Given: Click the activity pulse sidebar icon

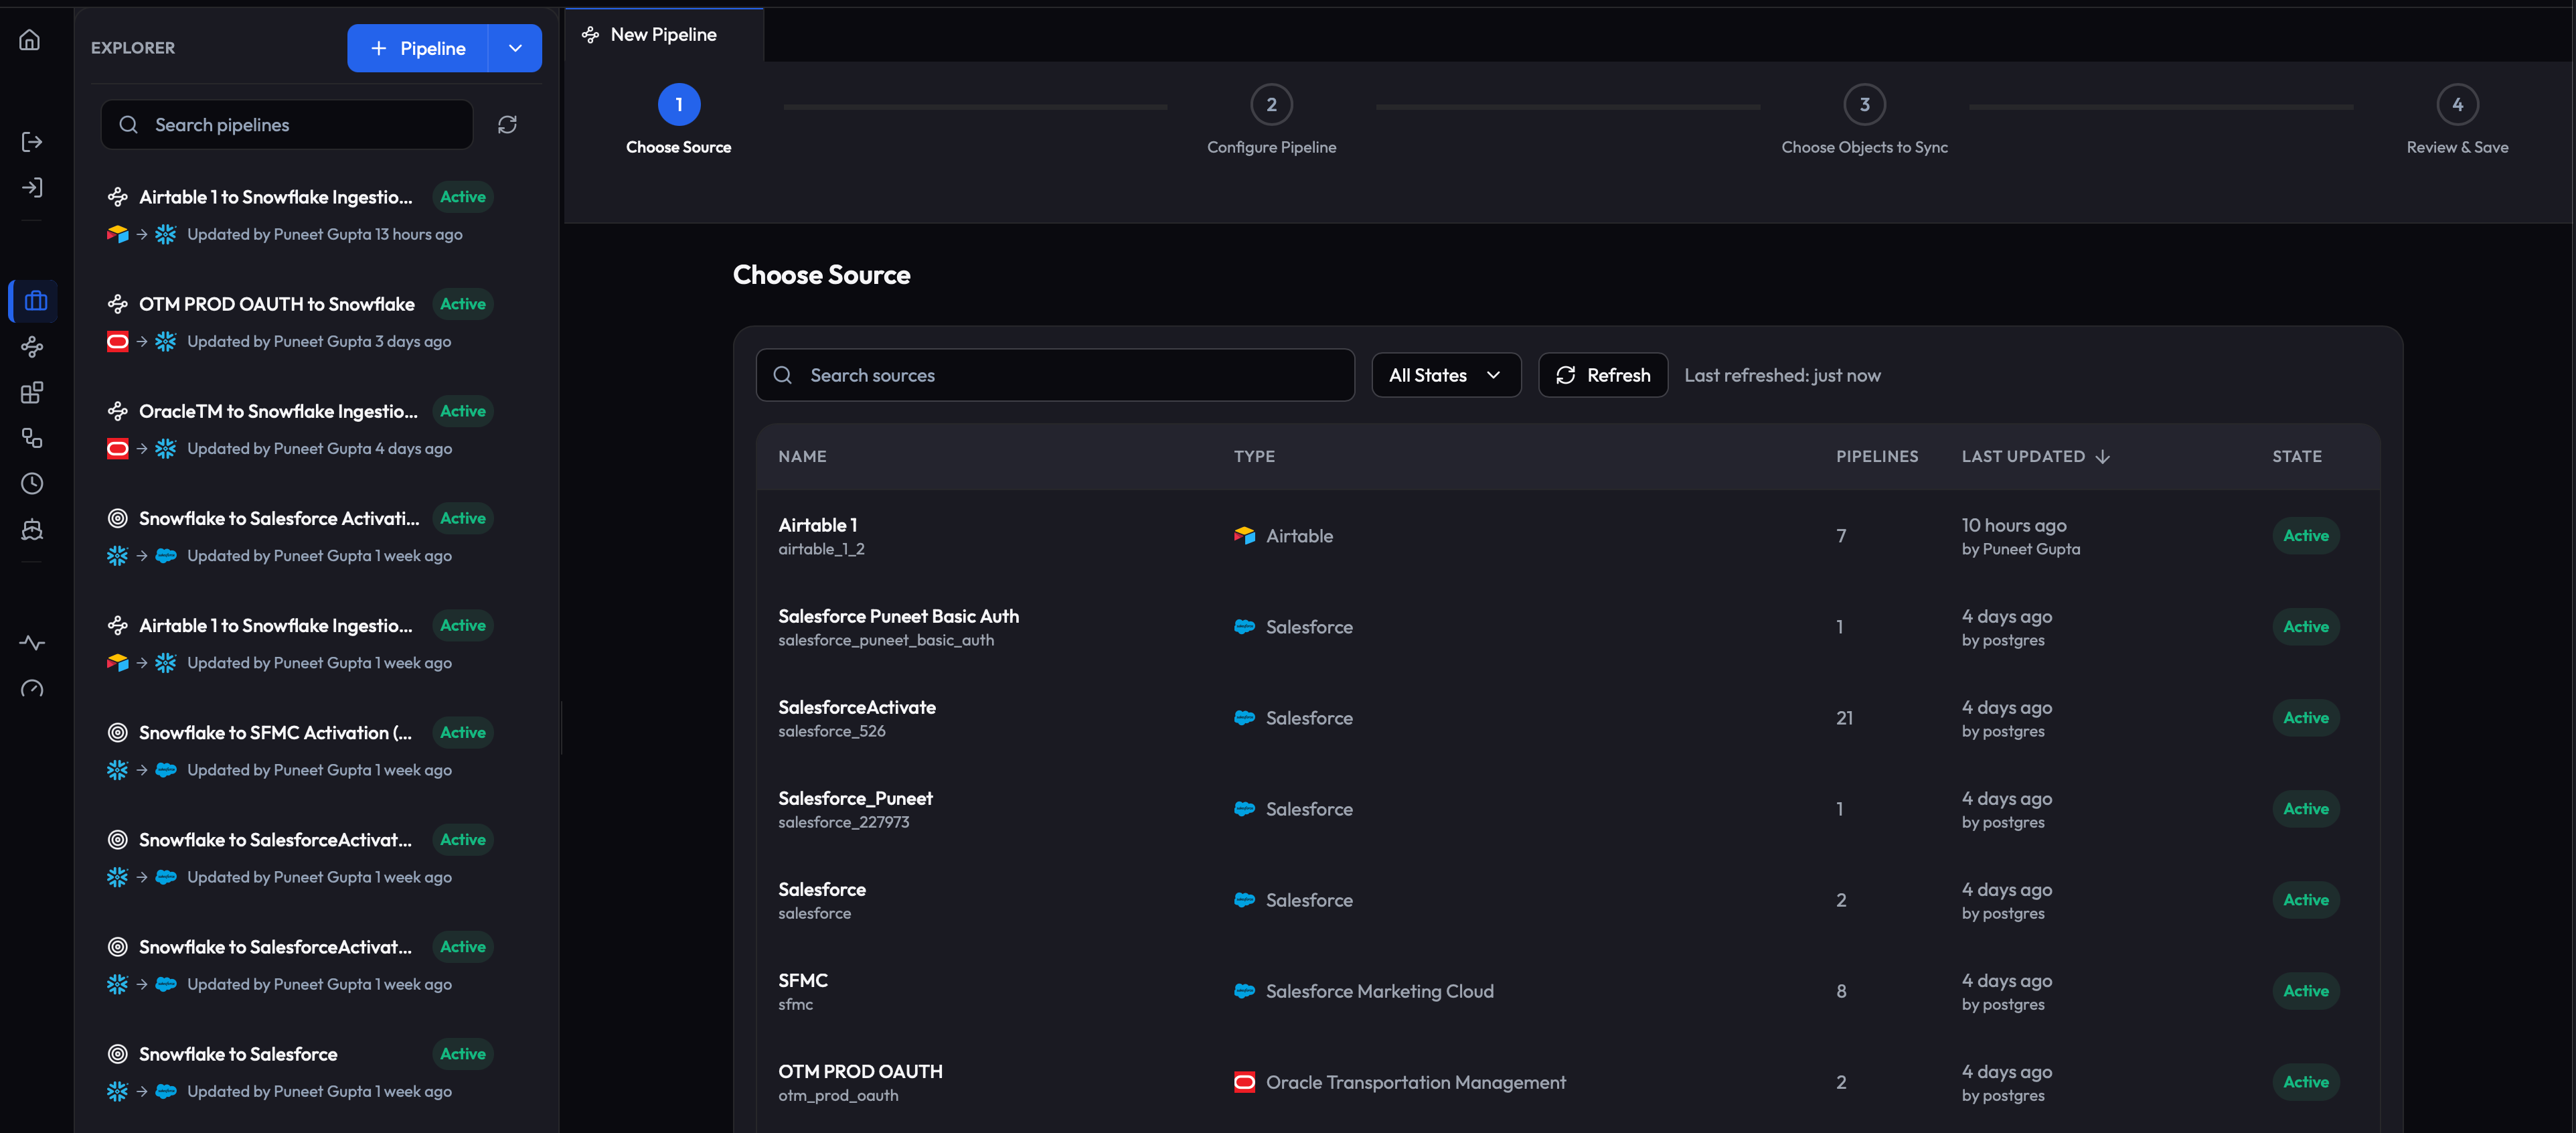Looking at the screenshot, I should [32, 643].
